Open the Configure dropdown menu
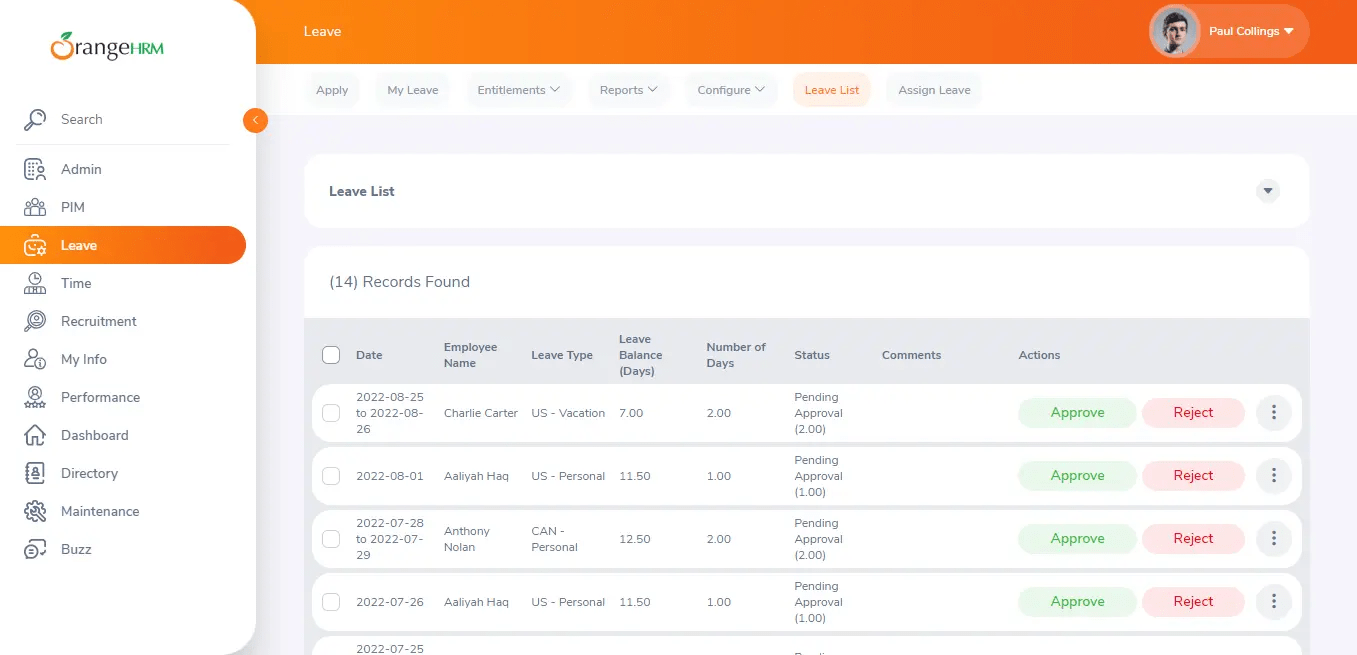The image size is (1357, 655). 731,90
